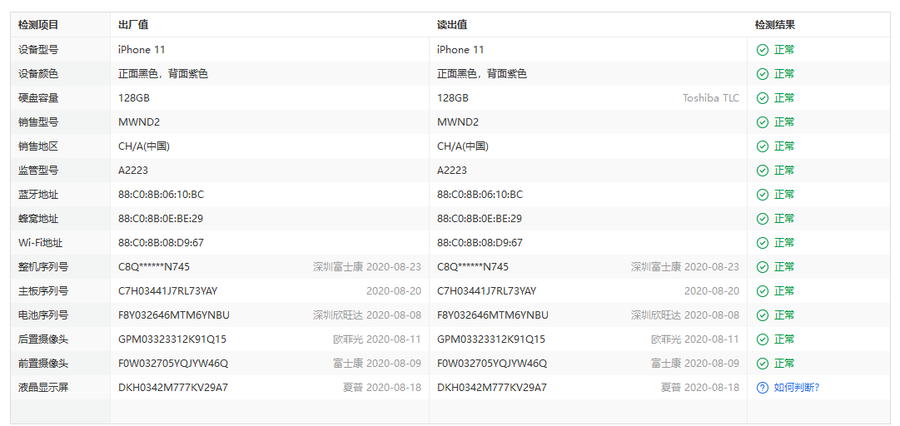Click the green check icon in 销售型号 row
This screenshot has height=426, width=900.
click(x=762, y=122)
